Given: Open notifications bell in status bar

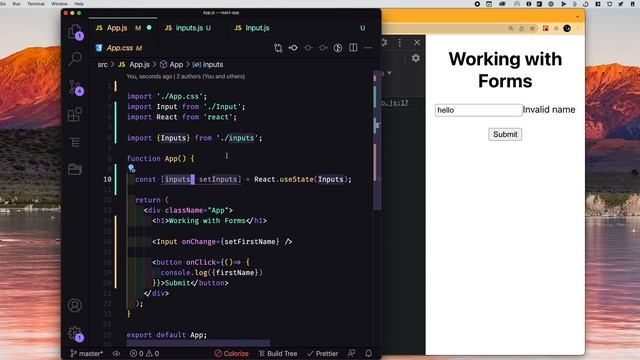Looking at the screenshot, I should point(369,353).
